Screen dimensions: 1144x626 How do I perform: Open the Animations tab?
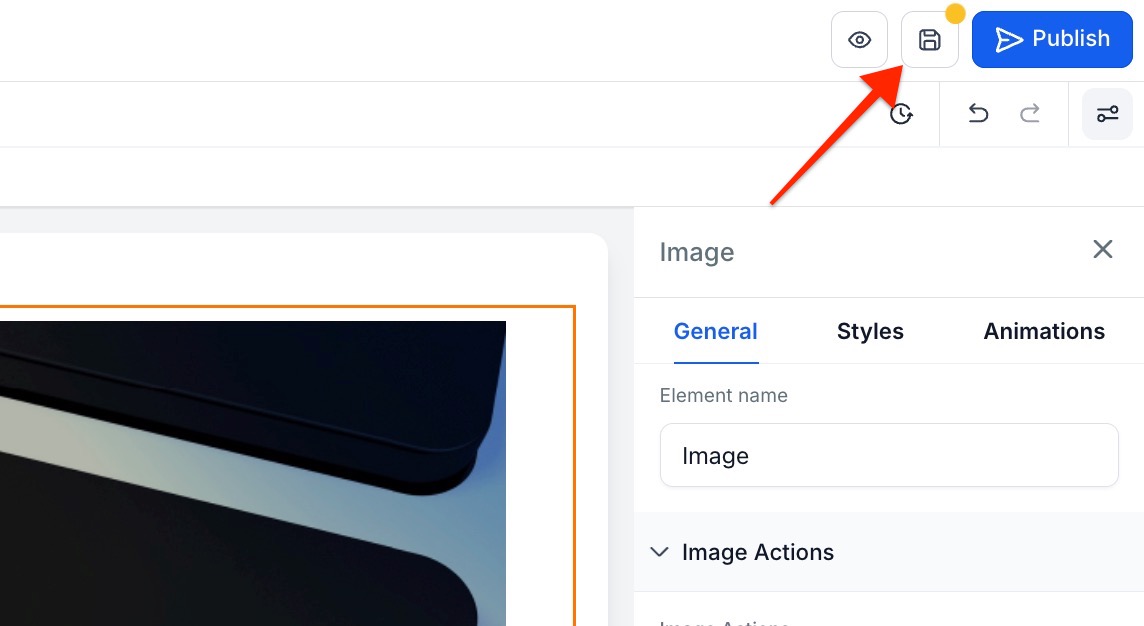(x=1044, y=331)
